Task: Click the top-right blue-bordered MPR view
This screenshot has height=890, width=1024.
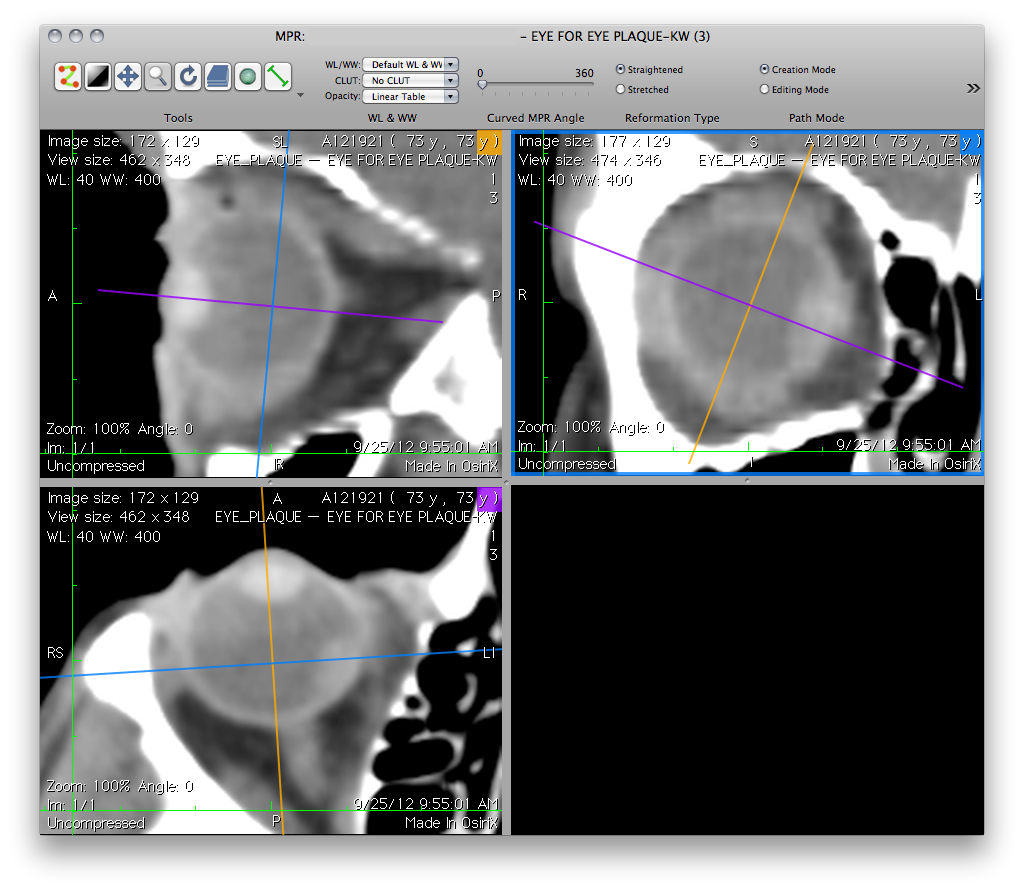Action: click(x=748, y=302)
